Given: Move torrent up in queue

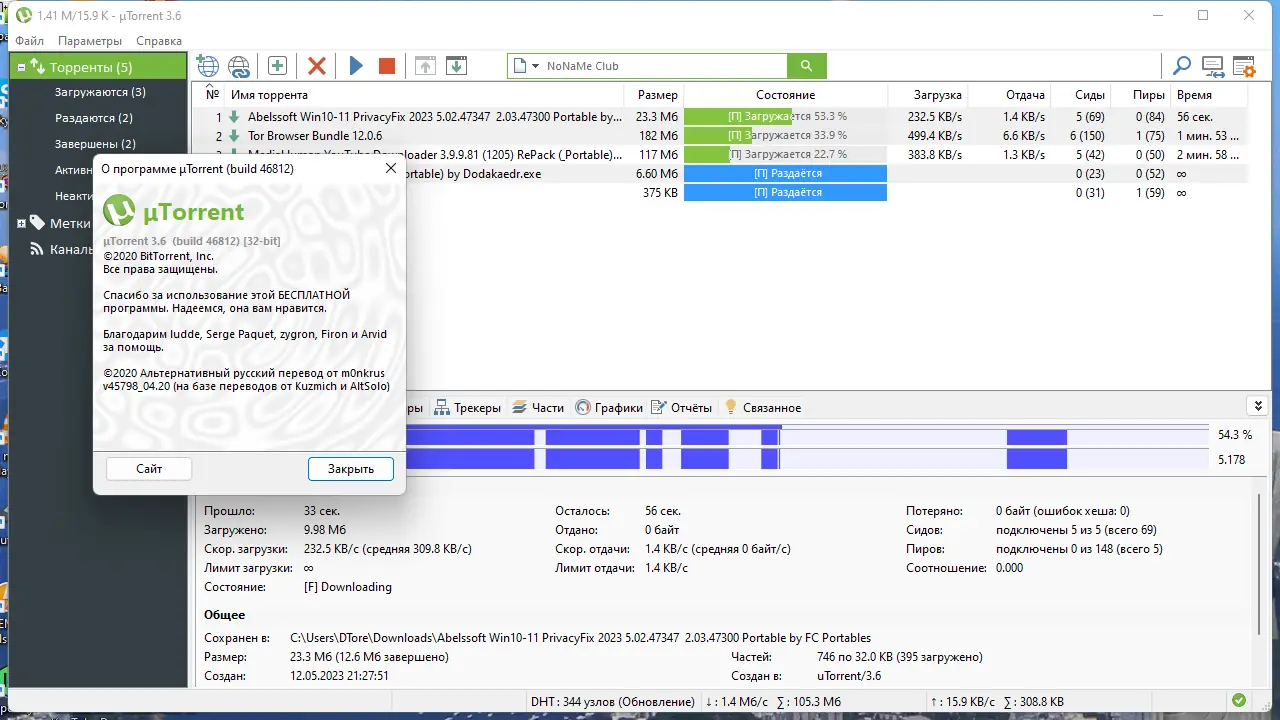Looking at the screenshot, I should click(x=425, y=65).
